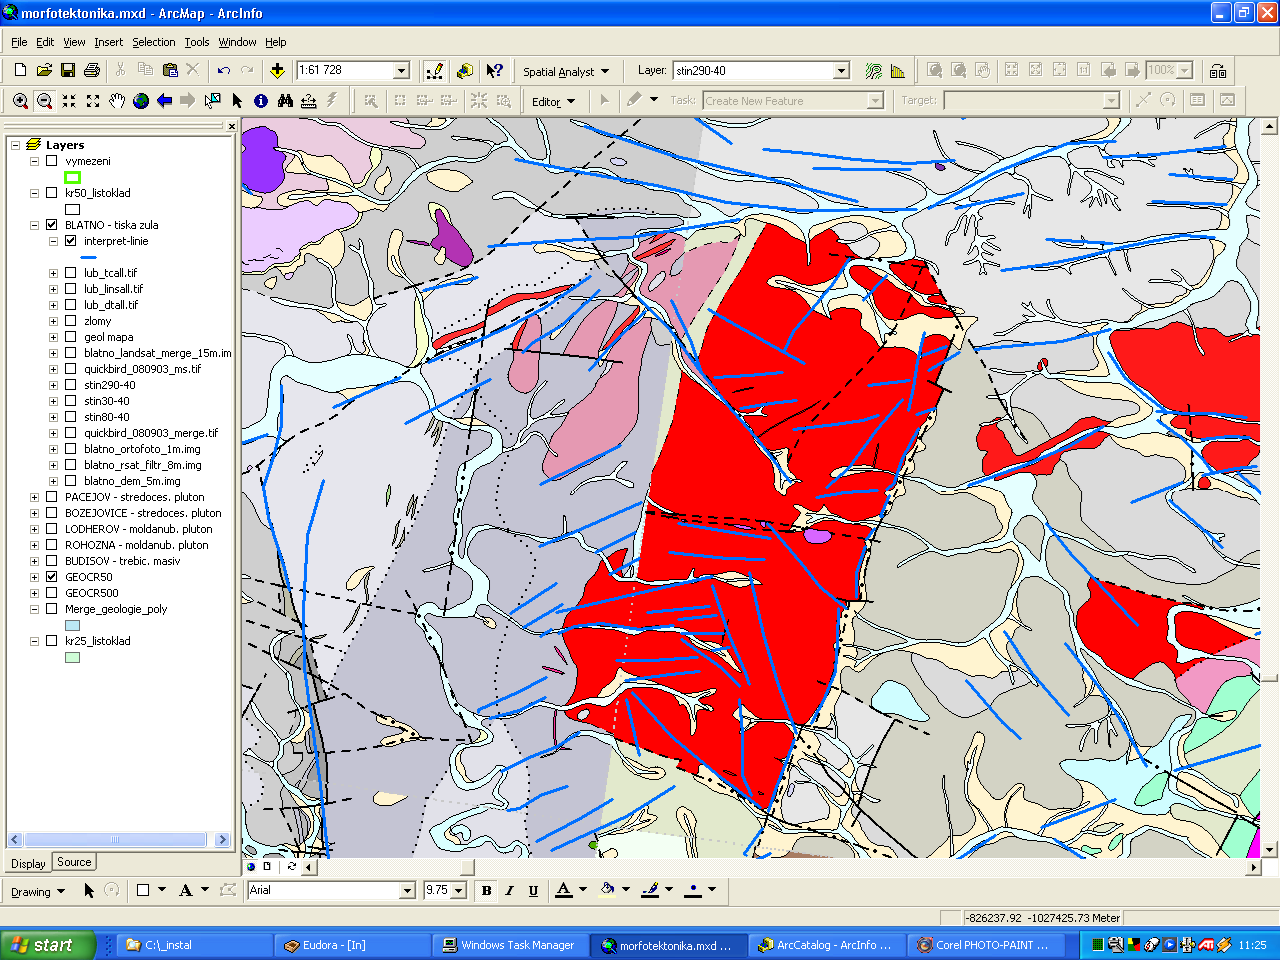Click the Bold text icon in Drawing toolbar
Image resolution: width=1280 pixels, height=960 pixels.
point(486,890)
